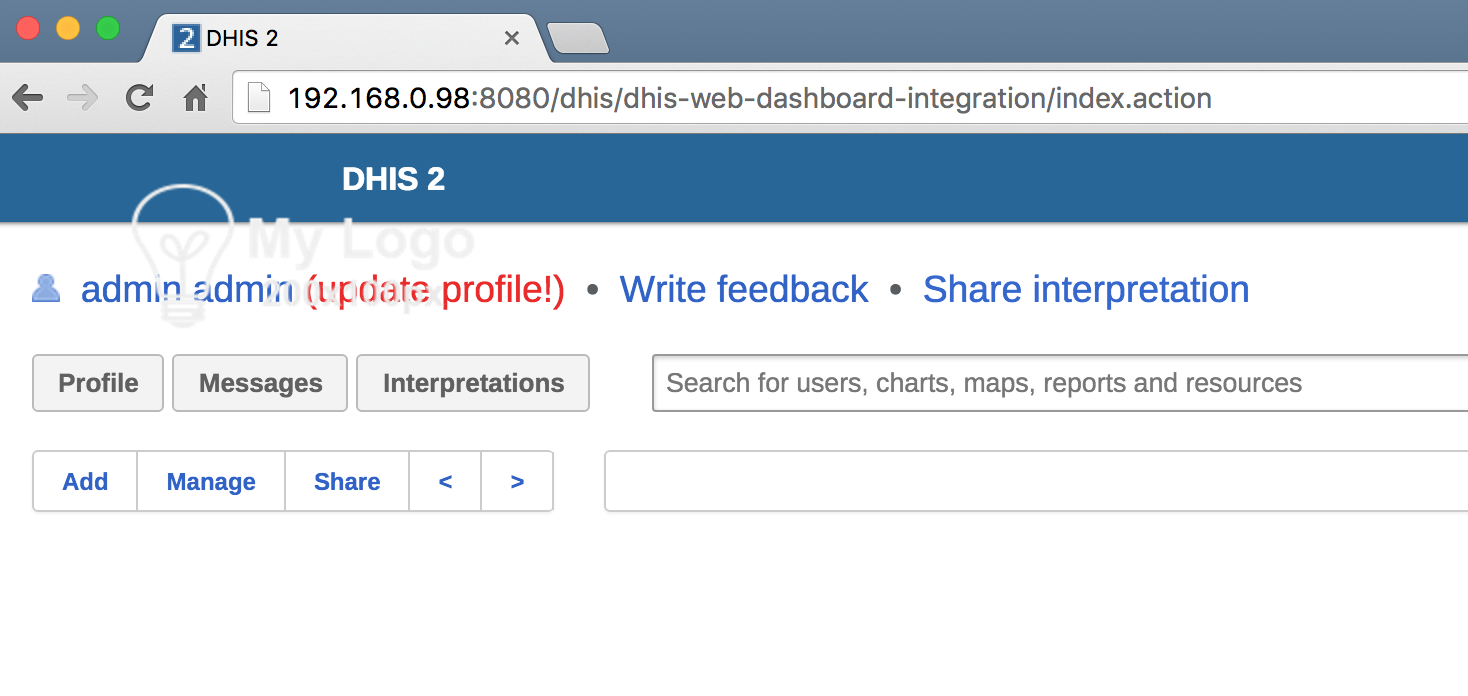Click the user avatar icon beside admin admin
Viewport: 1468px width, 696px height.
tap(46, 289)
